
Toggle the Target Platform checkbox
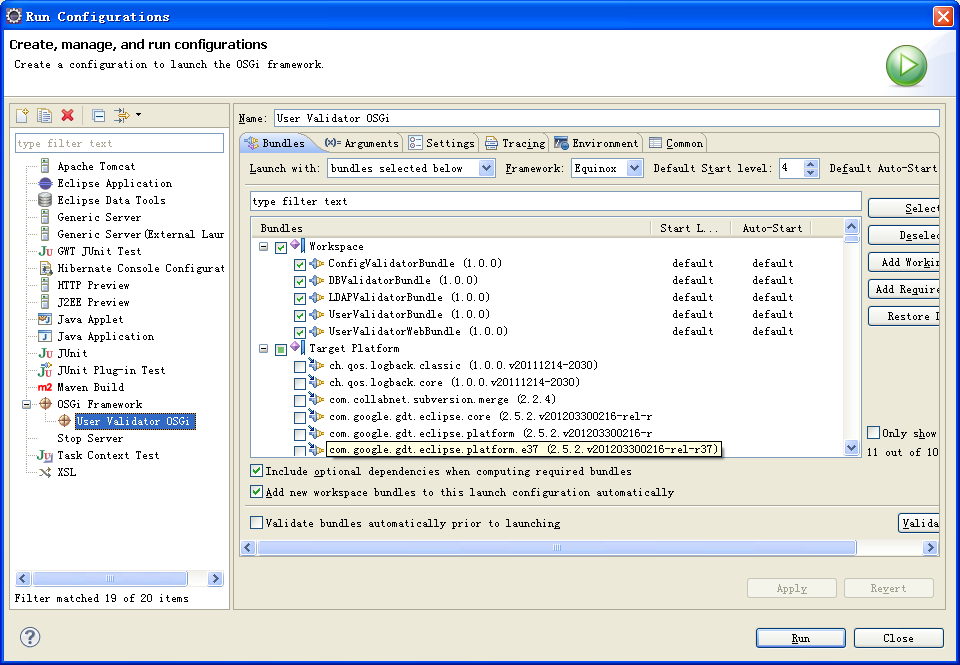281,349
